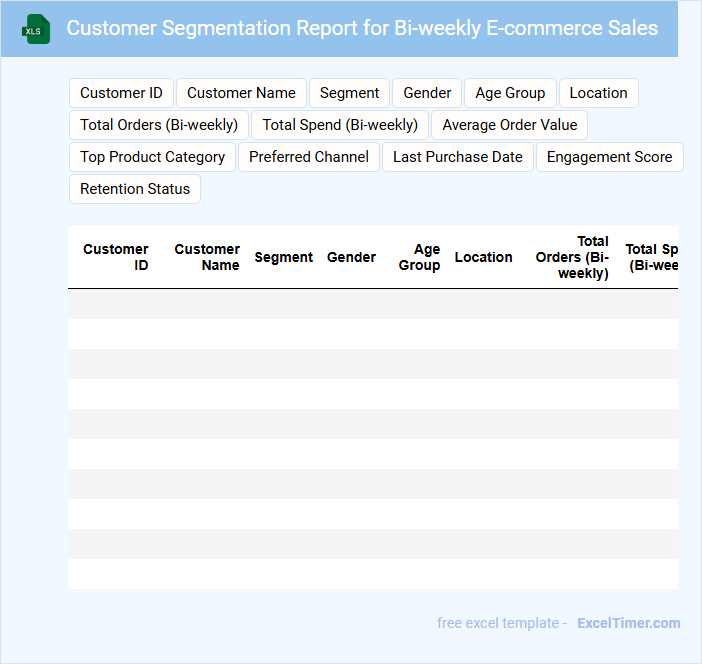The width and height of the screenshot is (702, 664).
Task: Click the Age Group column header
Action: point(420,257)
